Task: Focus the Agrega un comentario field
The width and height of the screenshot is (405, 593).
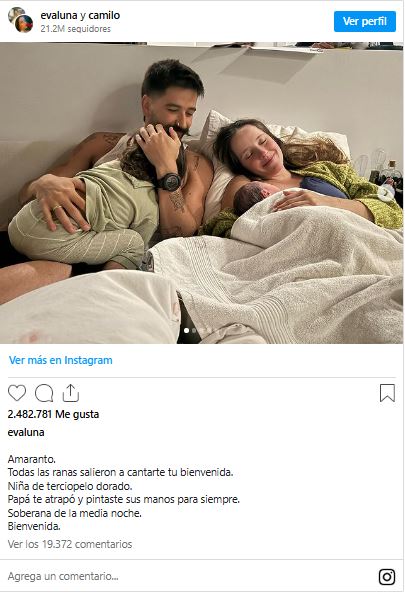Action: (x=189, y=576)
